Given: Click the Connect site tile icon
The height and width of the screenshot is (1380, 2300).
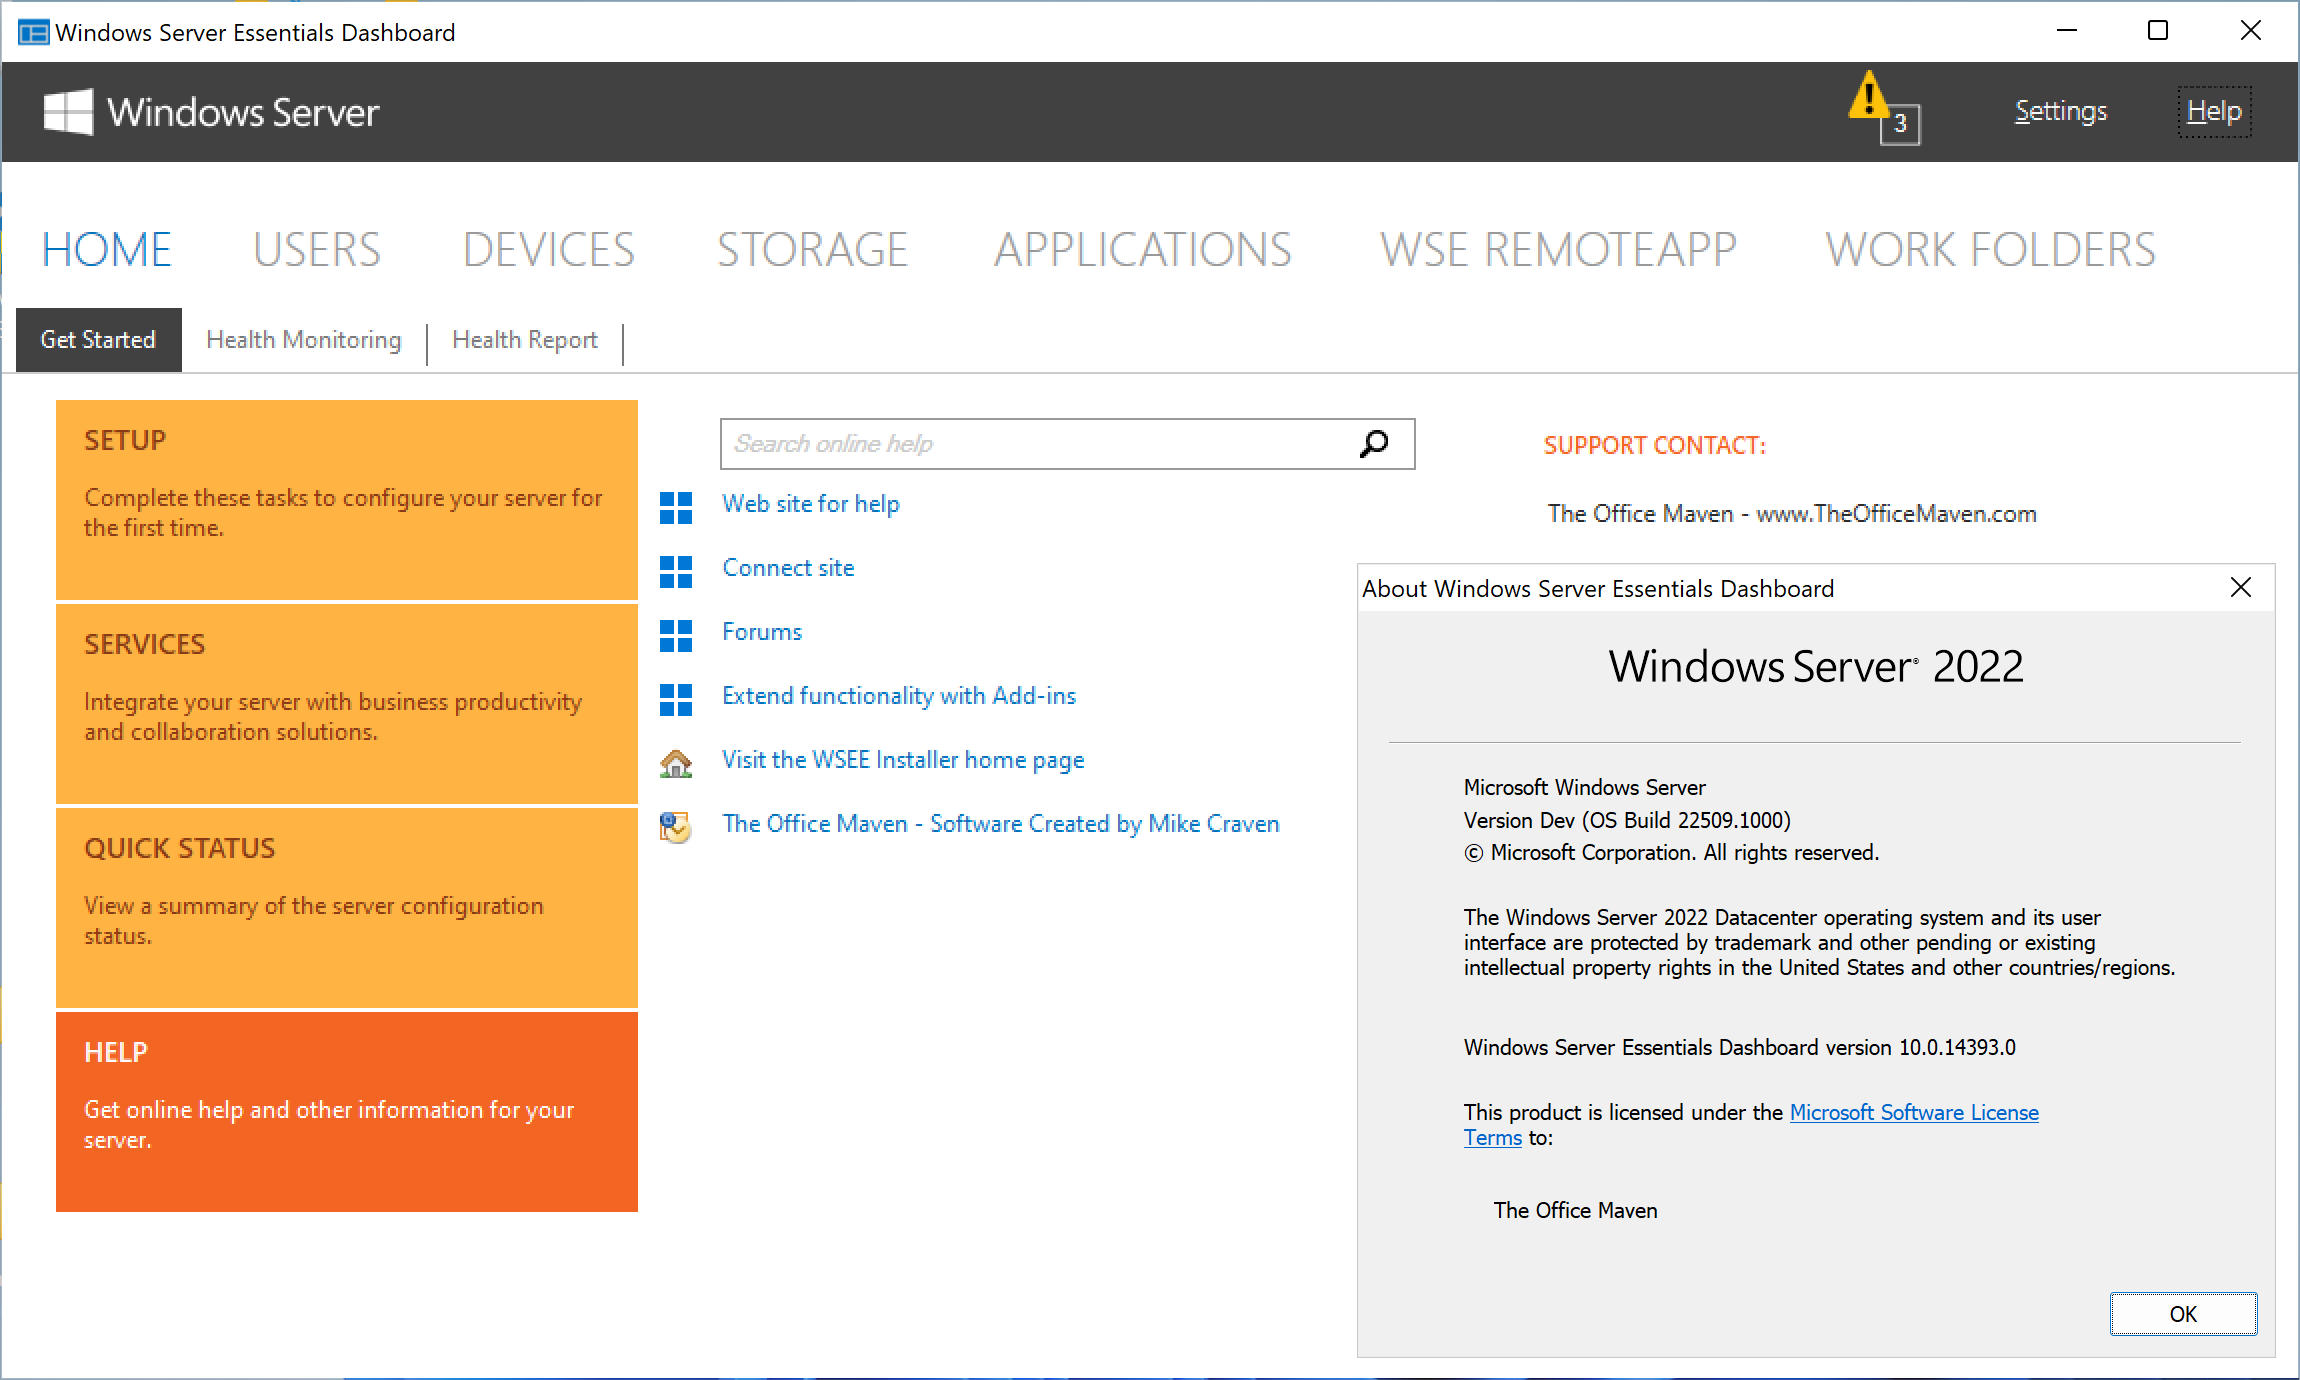Looking at the screenshot, I should click(x=677, y=573).
